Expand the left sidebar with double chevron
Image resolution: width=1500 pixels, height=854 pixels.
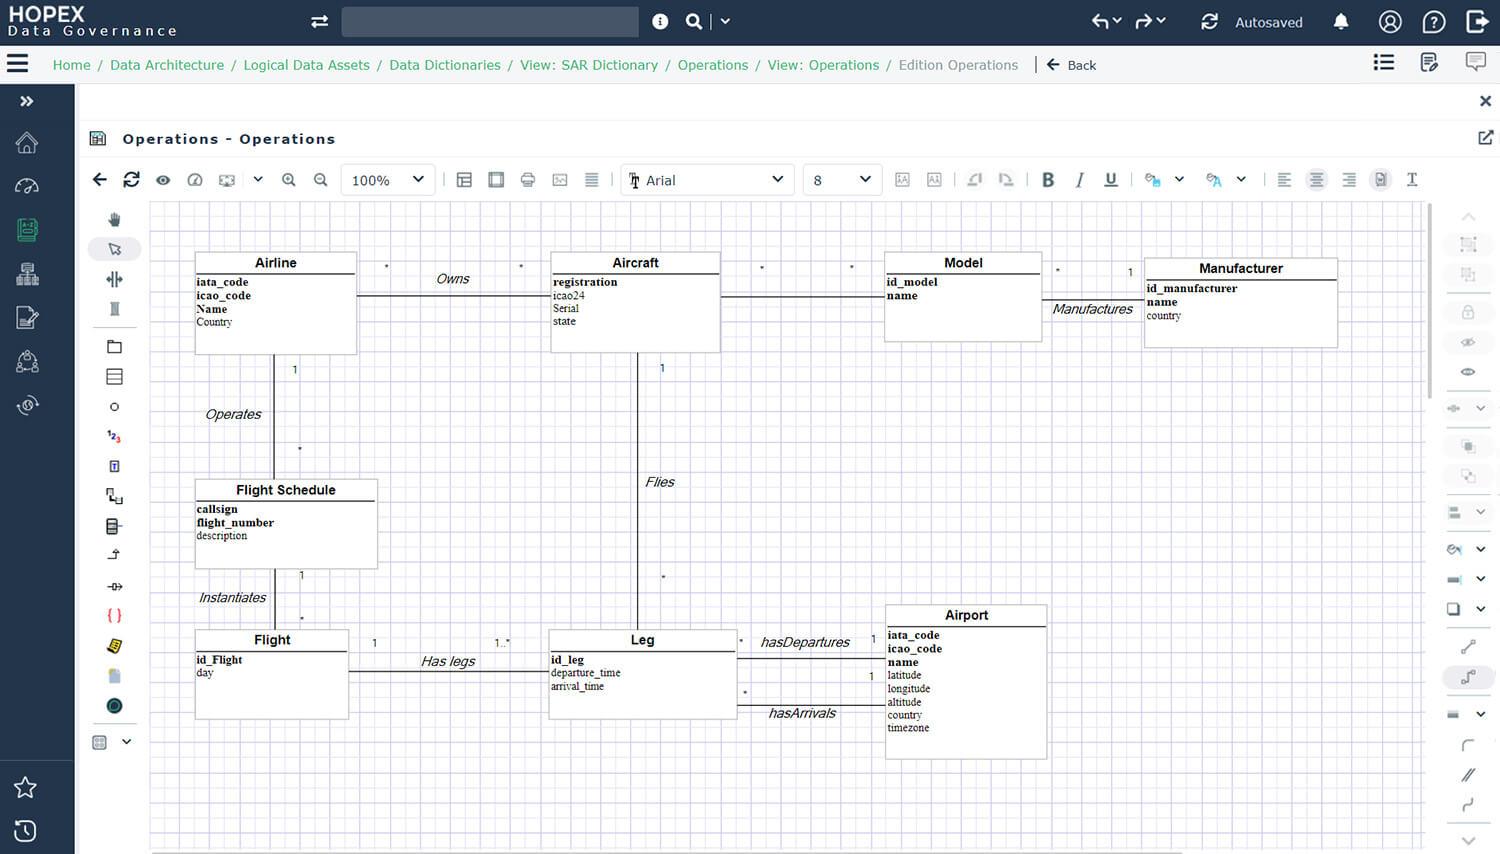click(27, 101)
